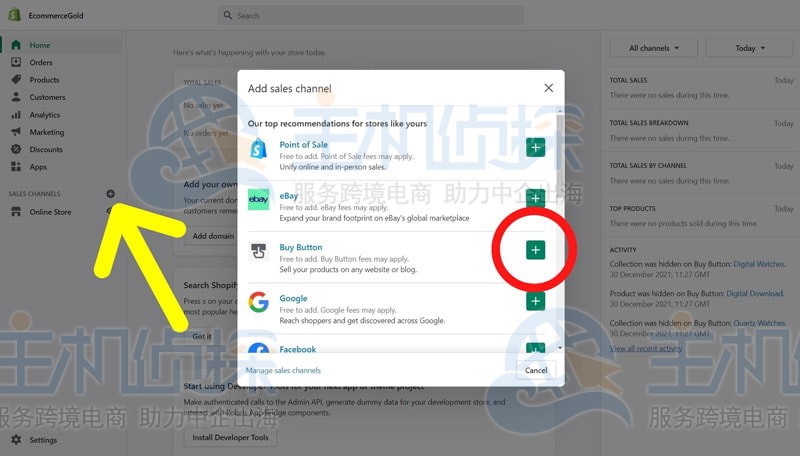The image size is (800, 456).
Task: Open Apps in the sidebar
Action: pyautogui.click(x=38, y=167)
